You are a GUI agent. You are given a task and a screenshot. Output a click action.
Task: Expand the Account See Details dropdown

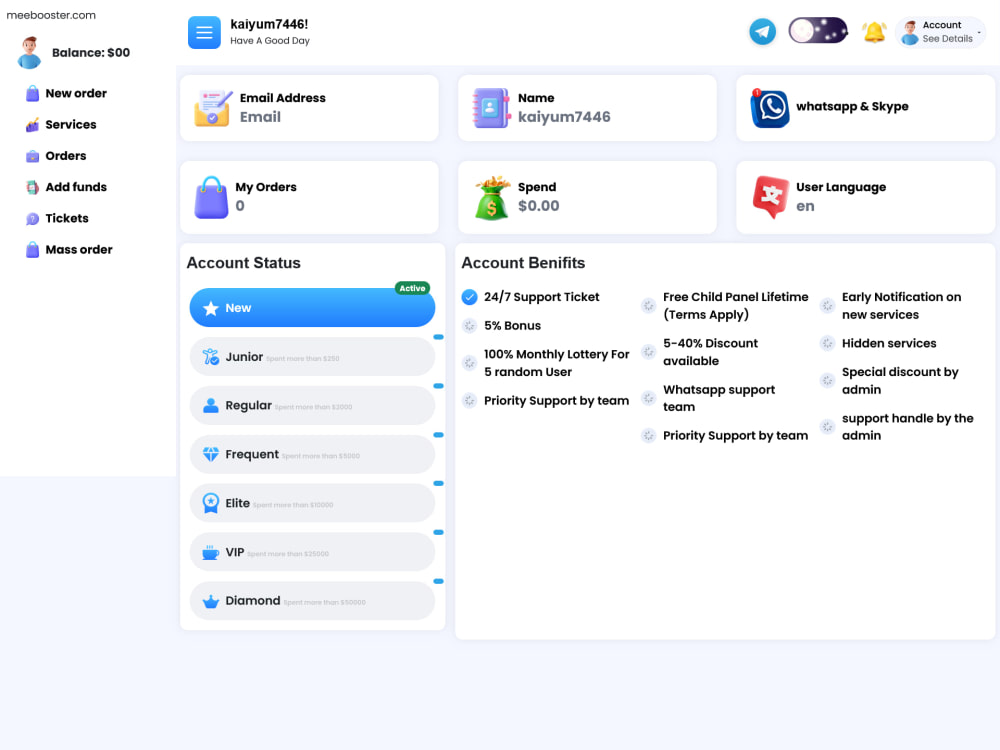(941, 32)
